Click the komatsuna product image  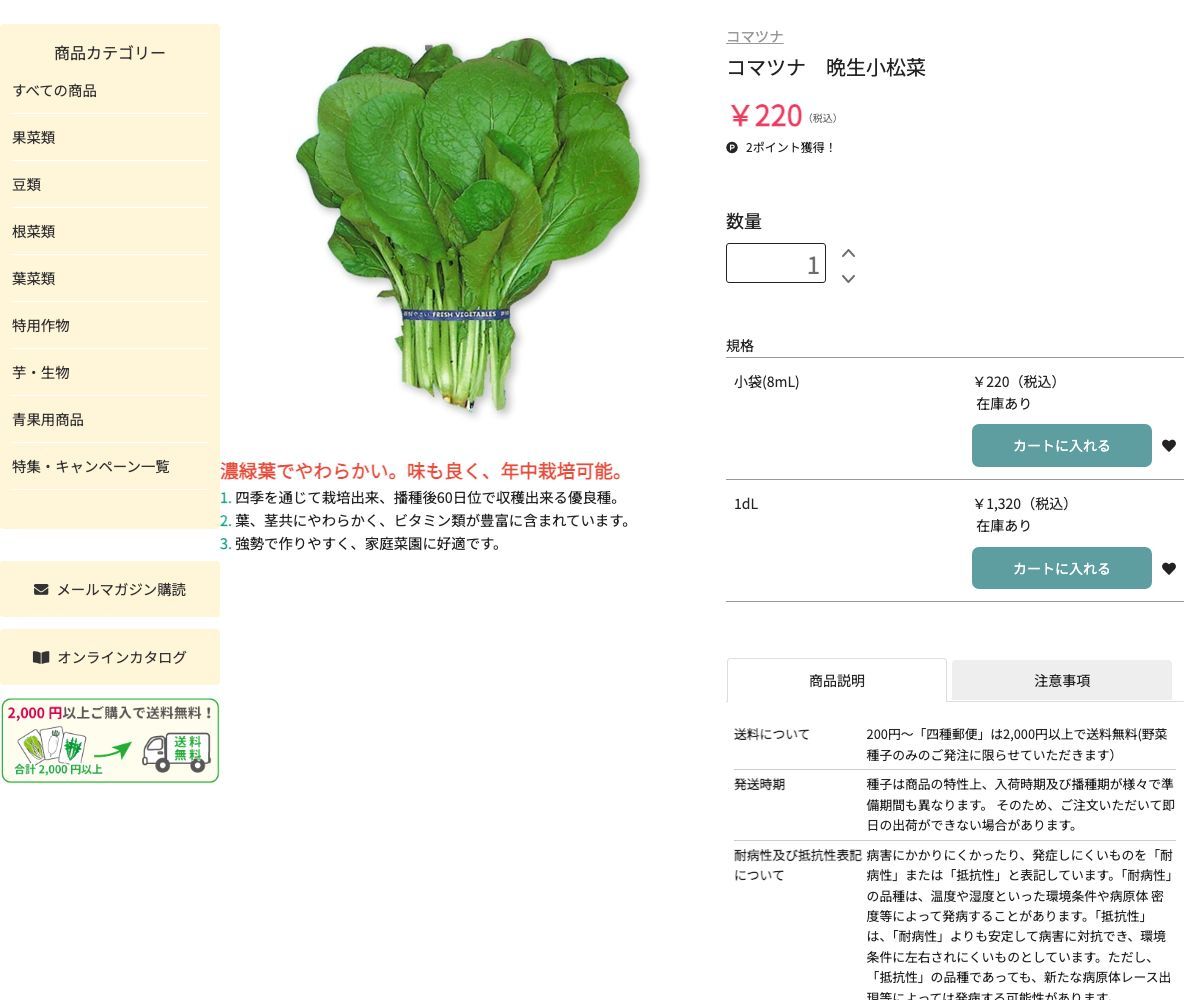coord(468,225)
